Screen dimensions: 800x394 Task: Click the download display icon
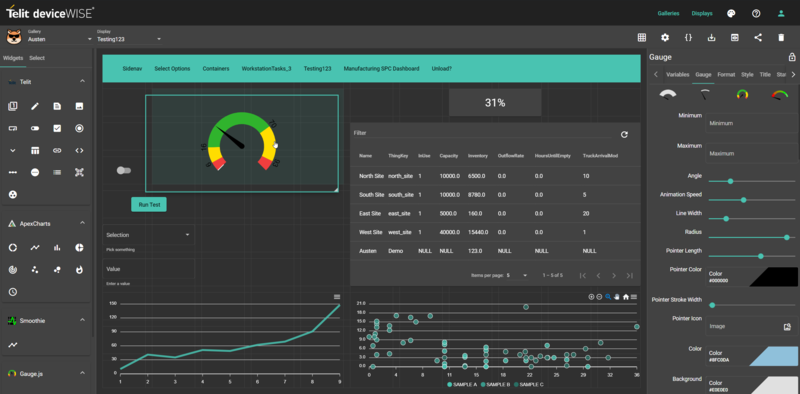[x=711, y=37]
